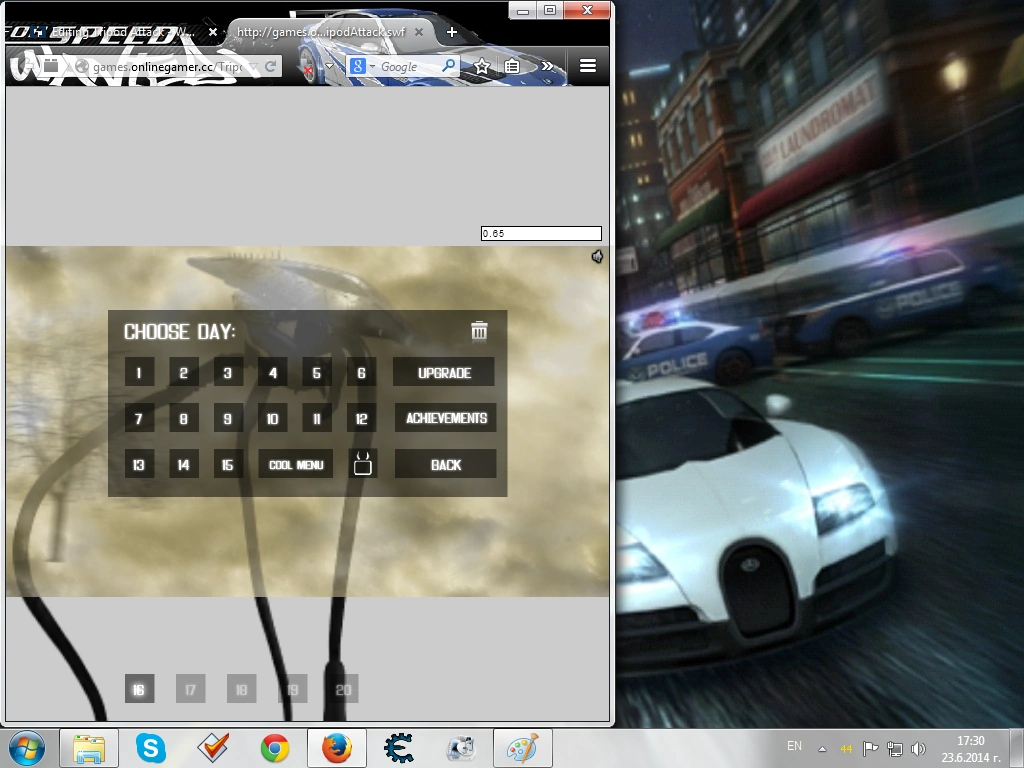
Task: Select day 2
Action: tap(184, 373)
